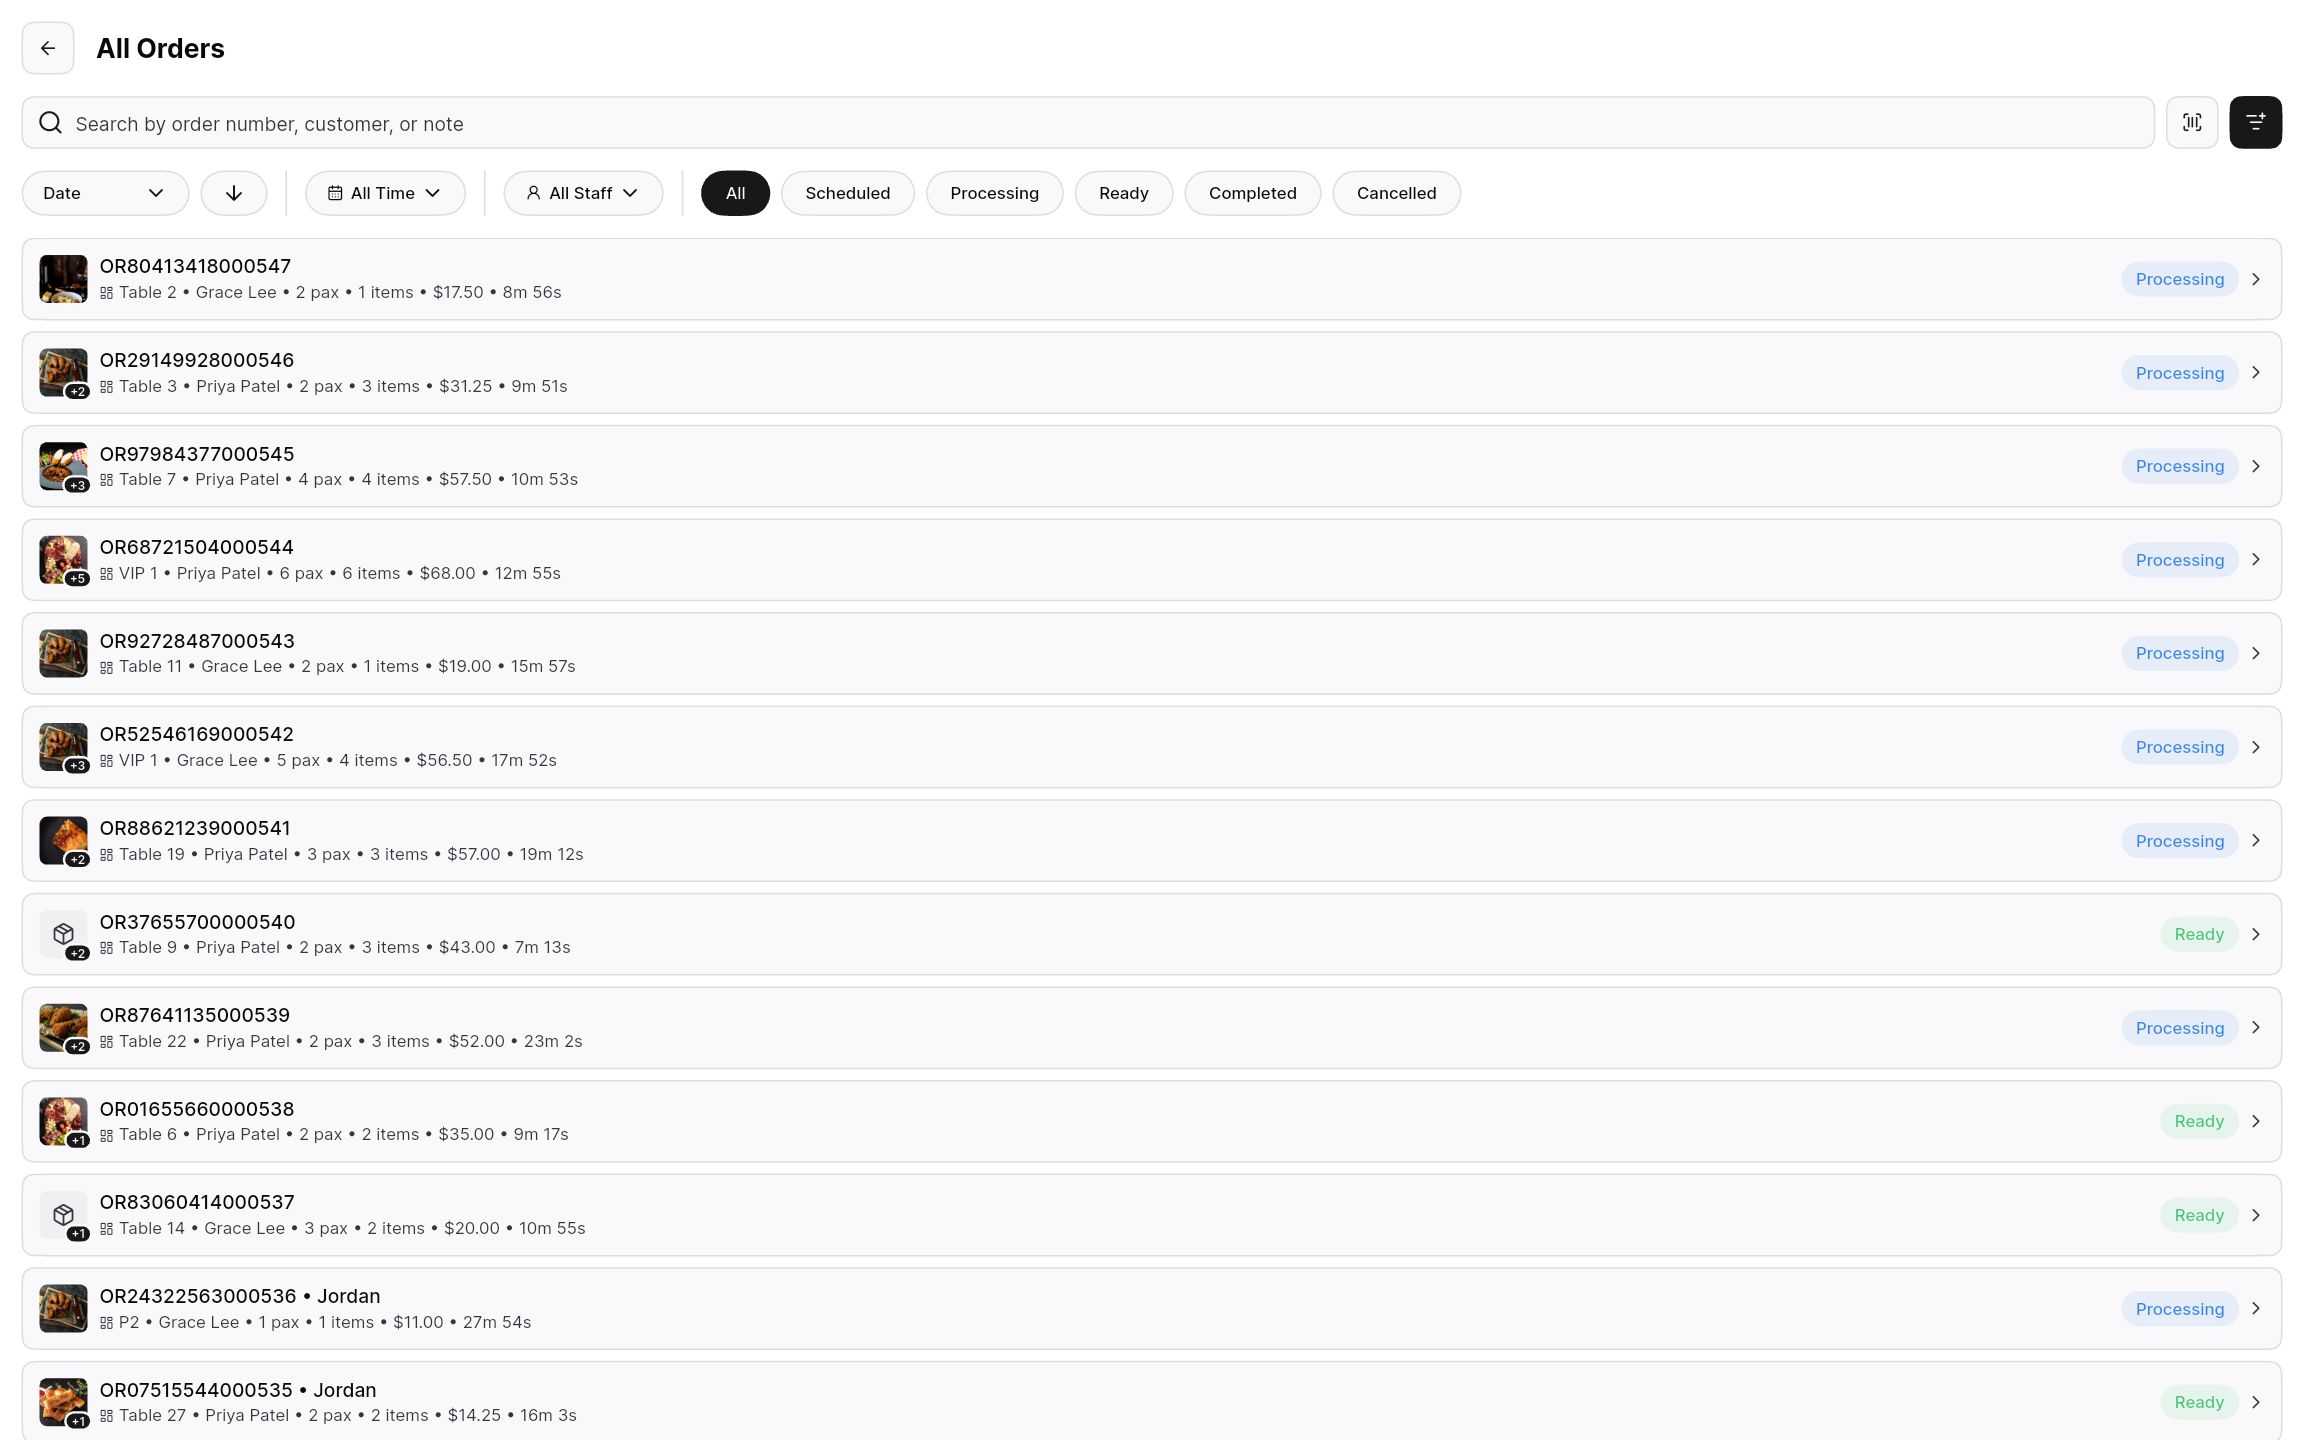Click thumbnail of order OR88621239000541

point(63,840)
